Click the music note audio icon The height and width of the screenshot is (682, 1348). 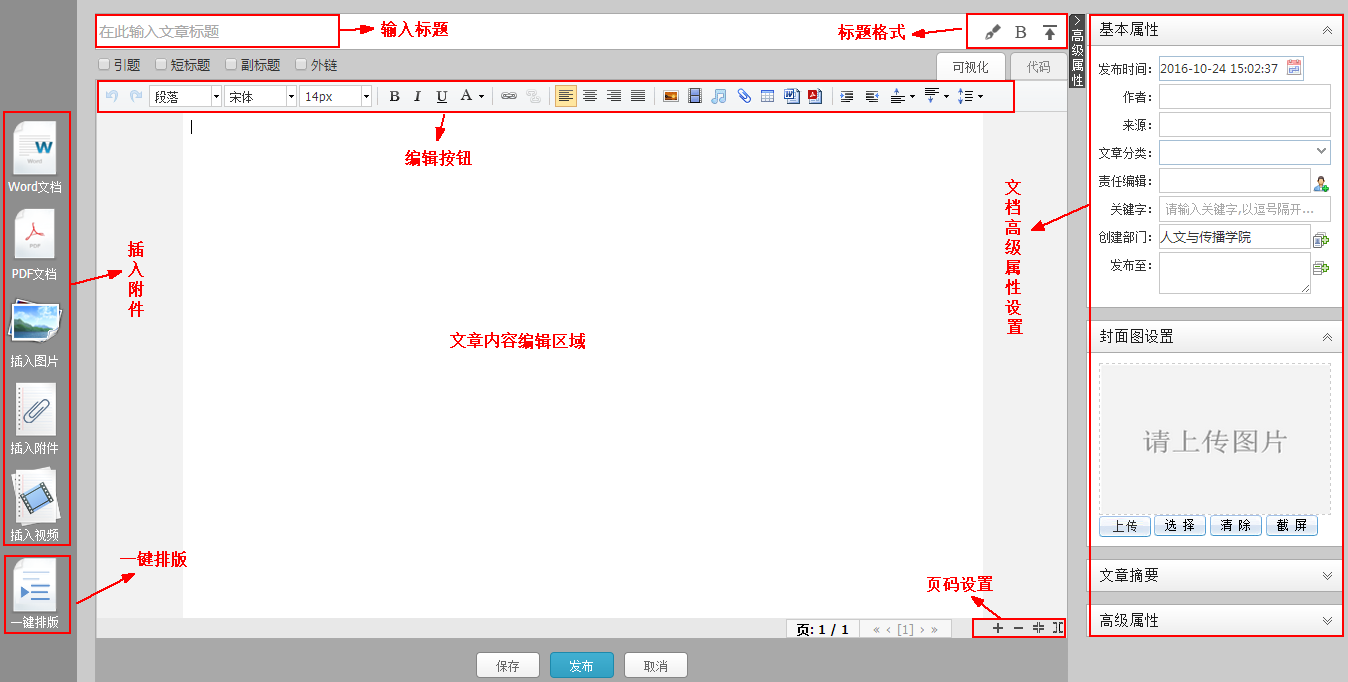click(719, 96)
